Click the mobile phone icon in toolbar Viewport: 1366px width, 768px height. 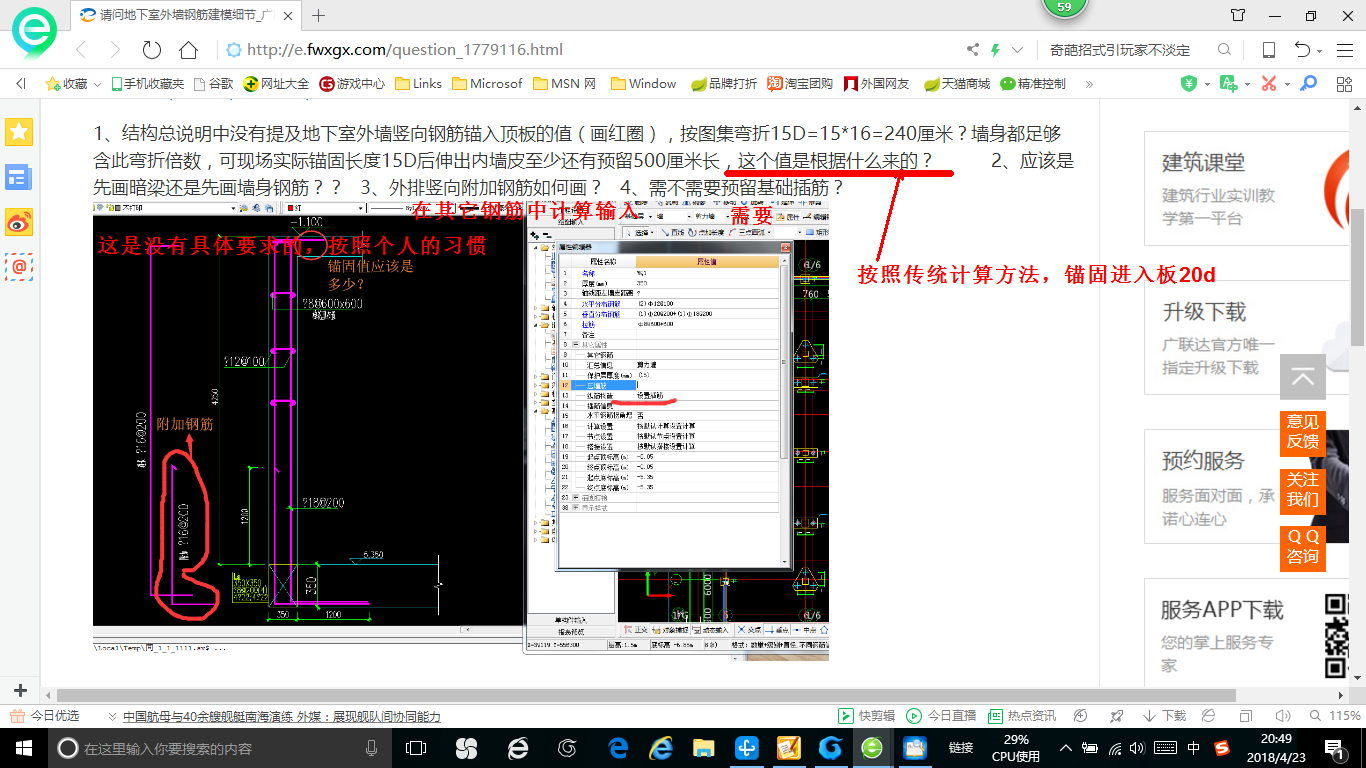pyautogui.click(x=1268, y=50)
